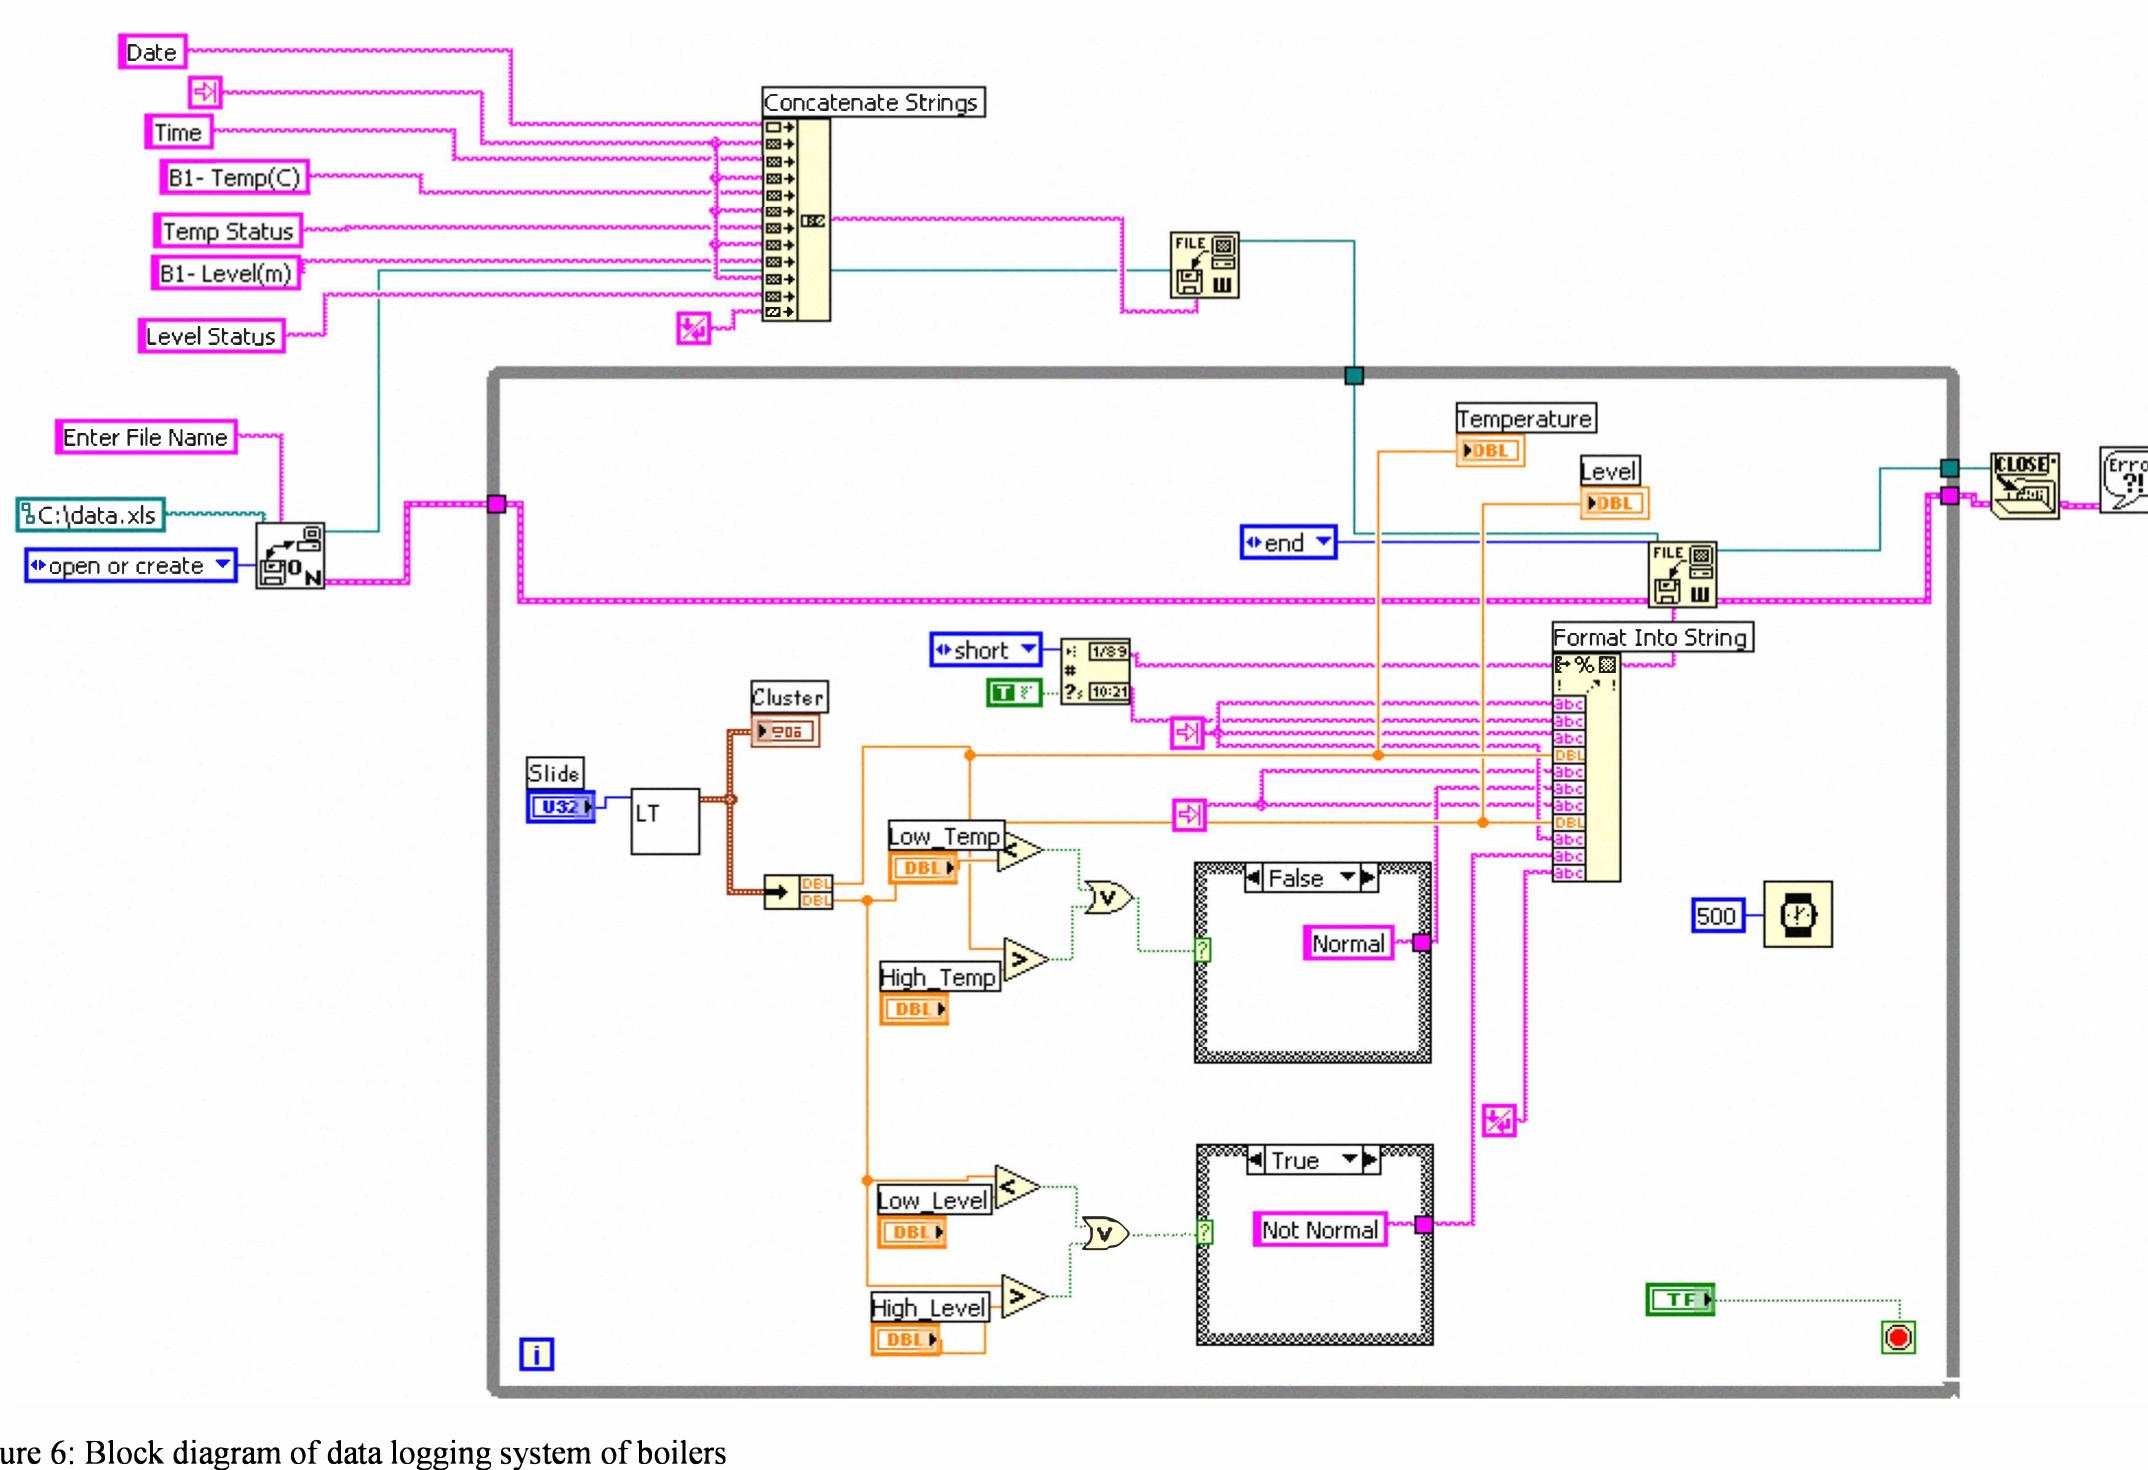Click the B1- Temp(C) string constant
This screenshot has width=2148, height=1470.
(x=234, y=177)
